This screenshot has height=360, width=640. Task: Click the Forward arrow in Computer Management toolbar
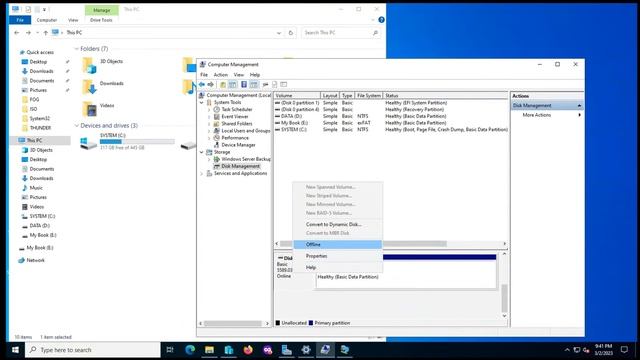tap(211, 84)
